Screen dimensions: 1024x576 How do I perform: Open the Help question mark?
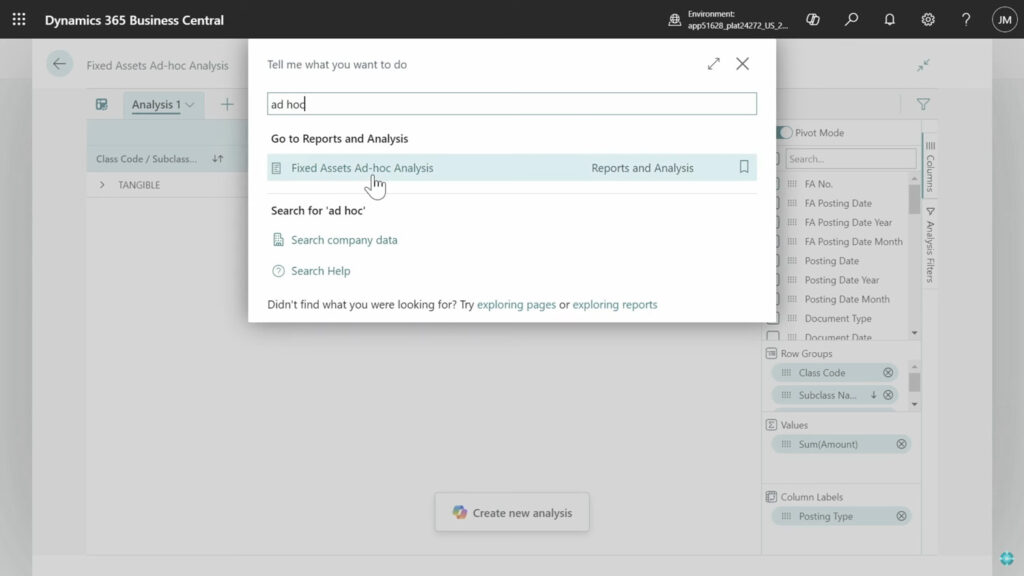(966, 20)
